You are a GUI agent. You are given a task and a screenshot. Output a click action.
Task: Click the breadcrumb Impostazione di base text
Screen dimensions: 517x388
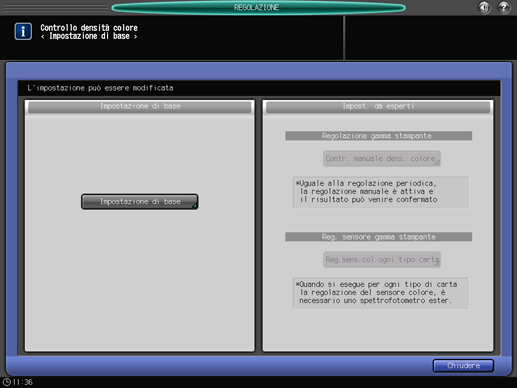[x=89, y=36]
